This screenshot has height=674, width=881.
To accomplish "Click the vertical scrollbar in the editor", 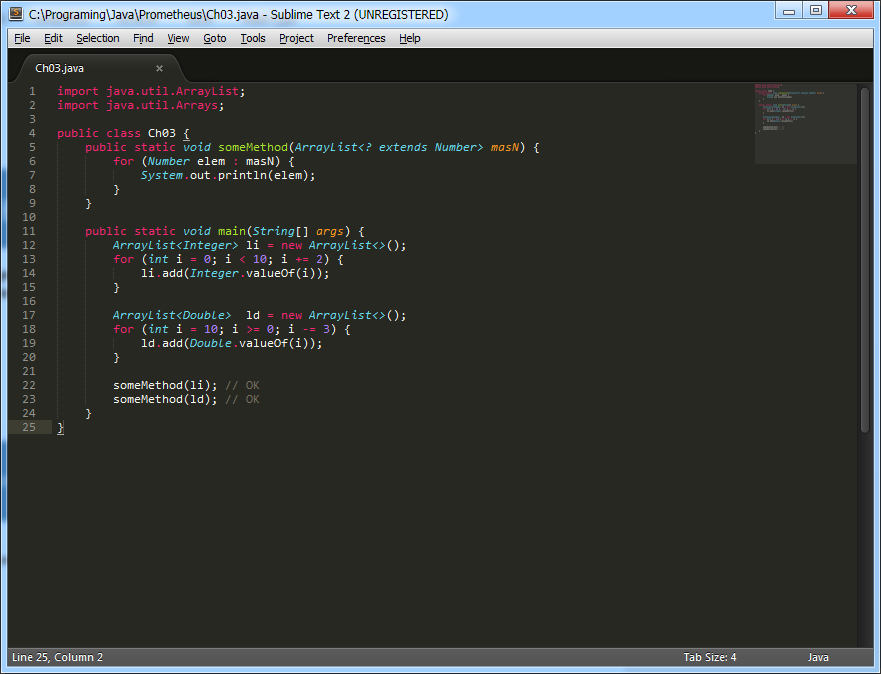I will 865,260.
